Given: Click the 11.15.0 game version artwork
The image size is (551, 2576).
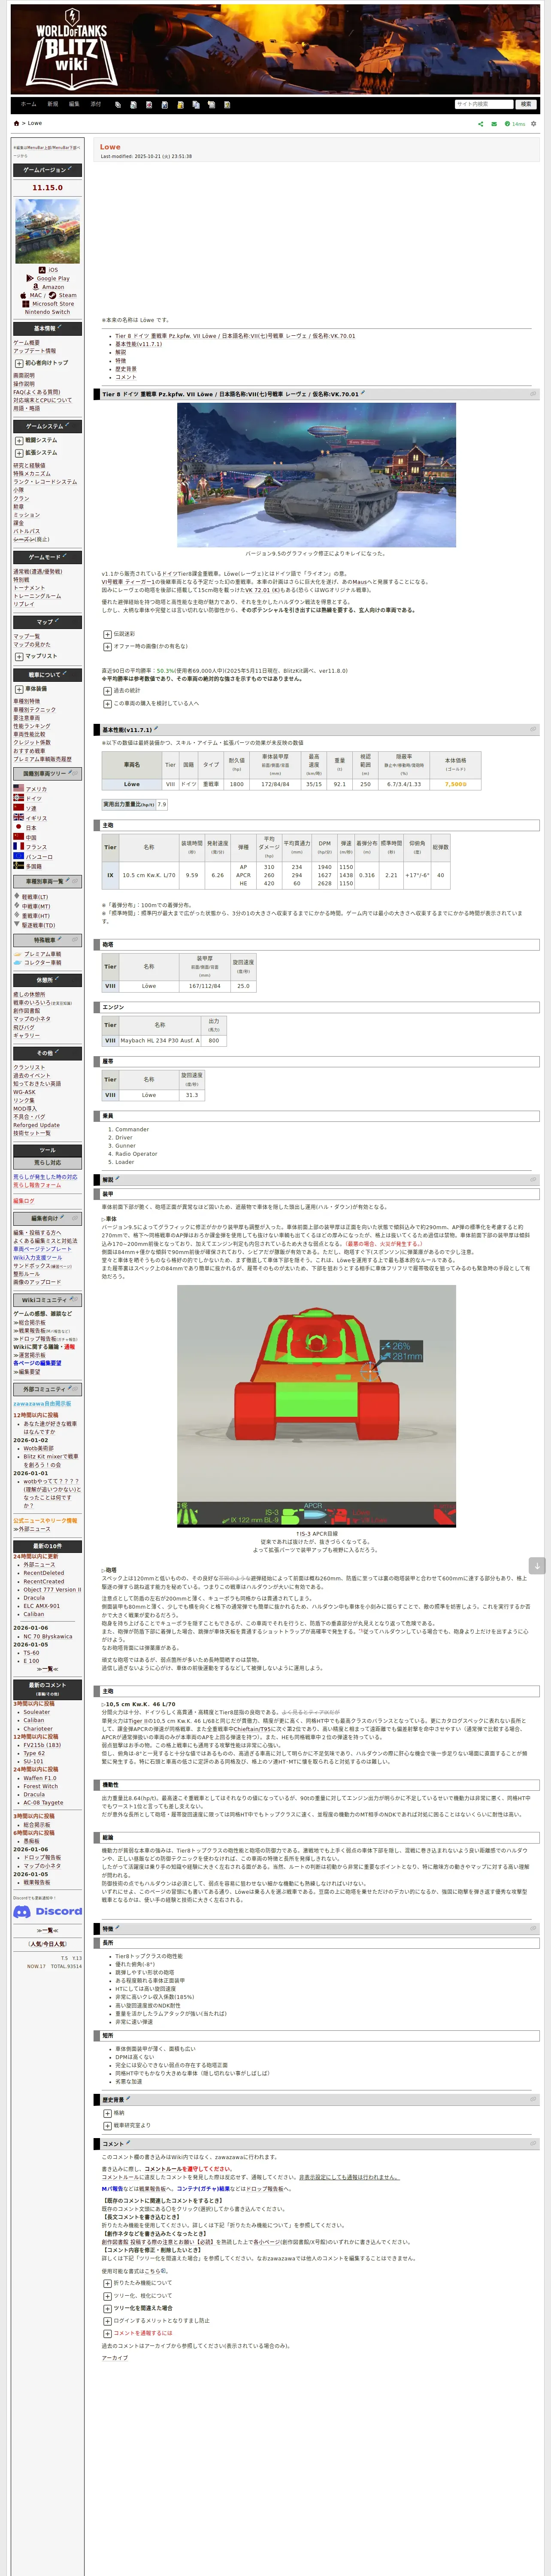Looking at the screenshot, I should 48,230.
